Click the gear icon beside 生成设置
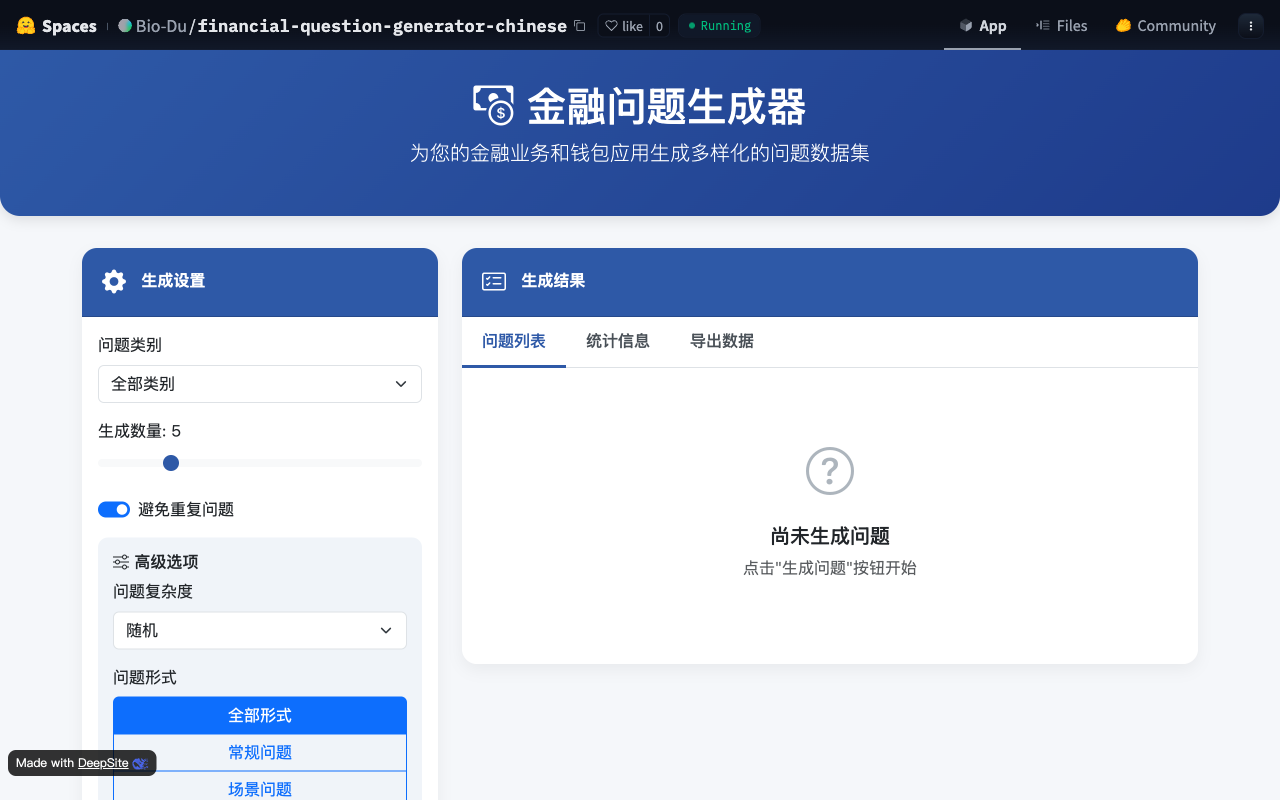Viewport: 1280px width, 800px height. 114,281
